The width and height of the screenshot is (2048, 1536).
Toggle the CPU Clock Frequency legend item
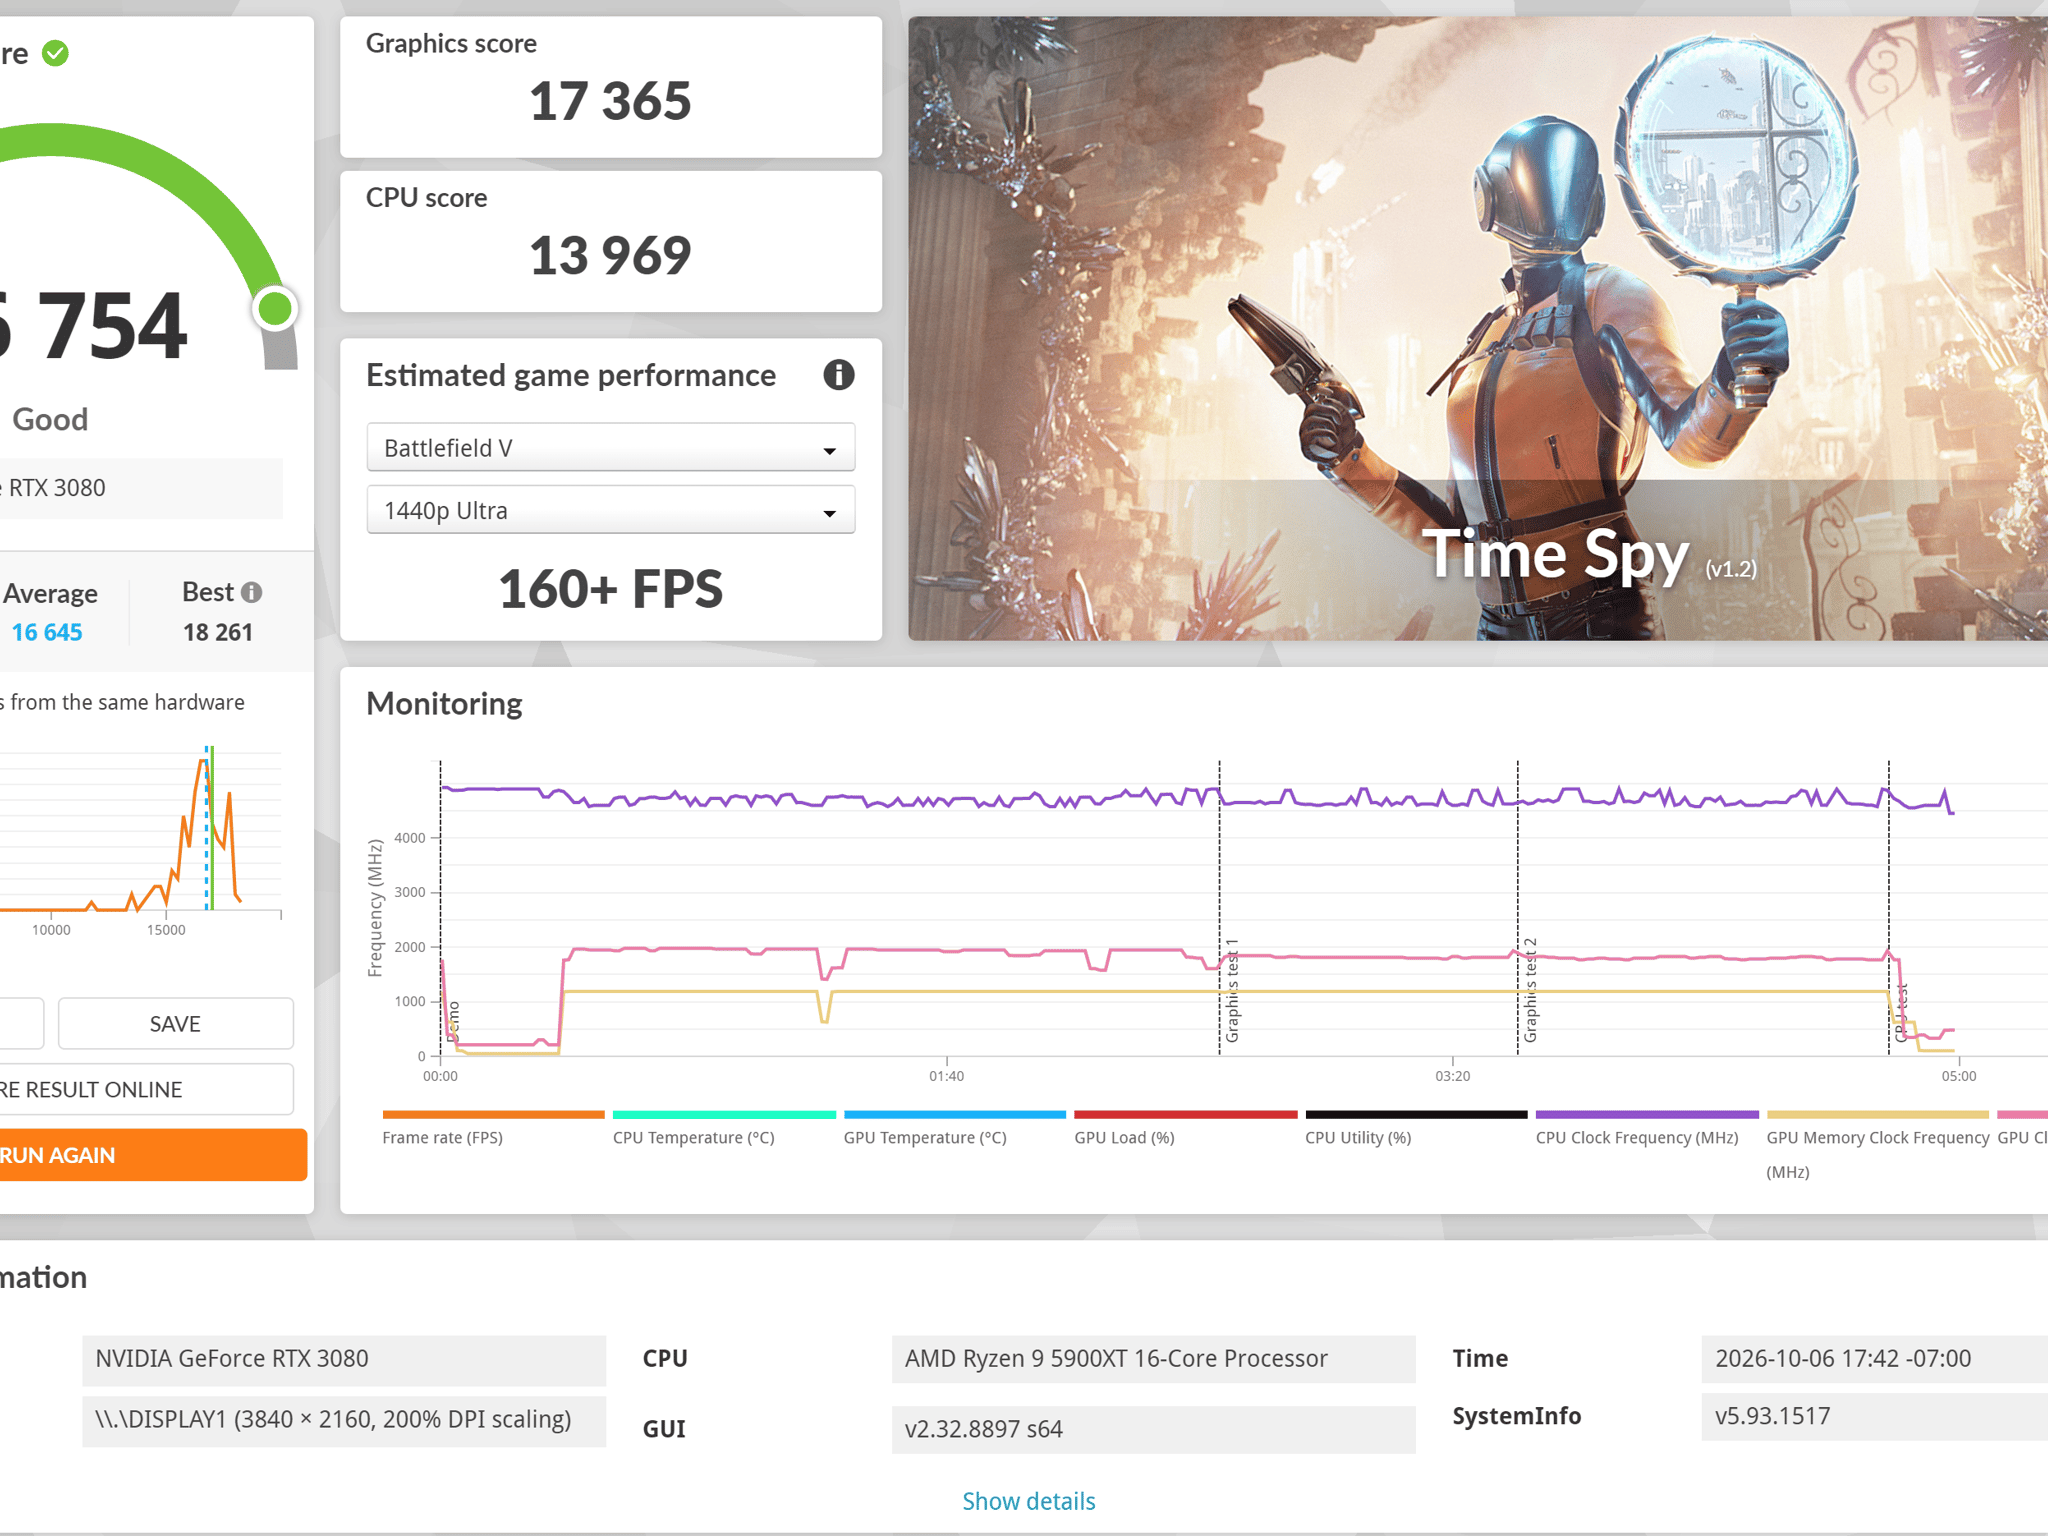[1647, 1128]
